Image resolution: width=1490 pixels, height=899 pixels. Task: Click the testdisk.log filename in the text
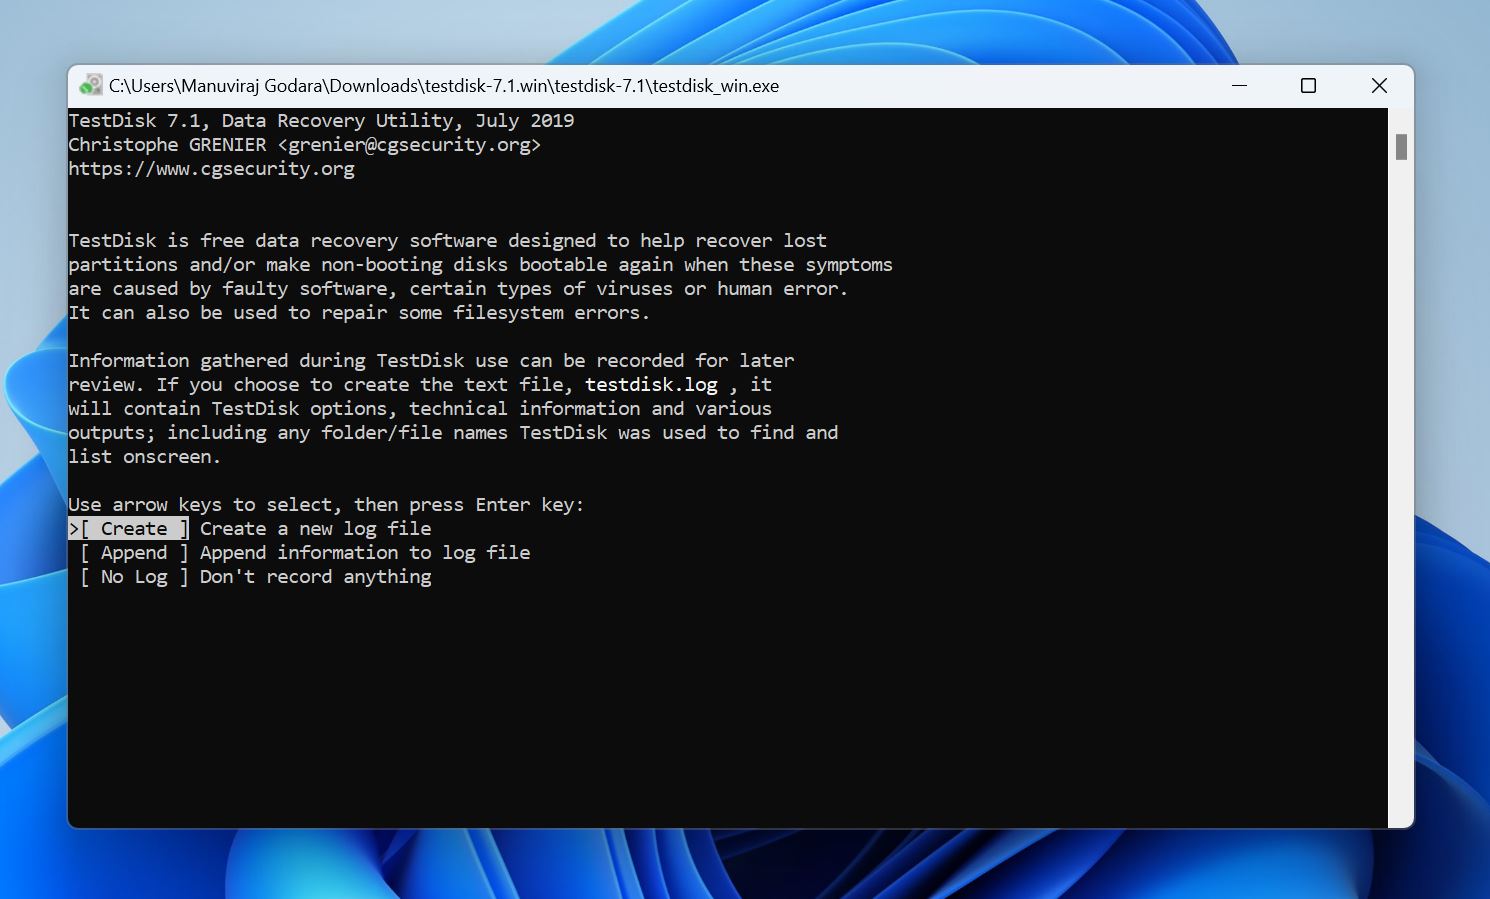(651, 384)
